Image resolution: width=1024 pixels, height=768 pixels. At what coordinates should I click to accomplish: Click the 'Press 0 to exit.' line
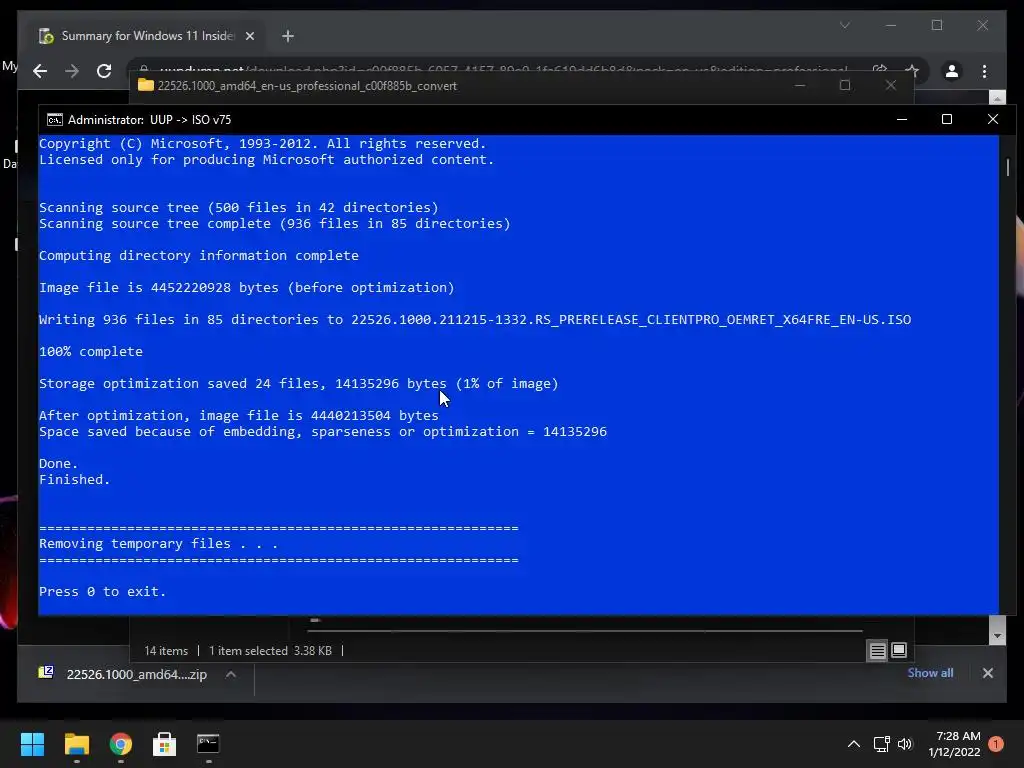103,591
